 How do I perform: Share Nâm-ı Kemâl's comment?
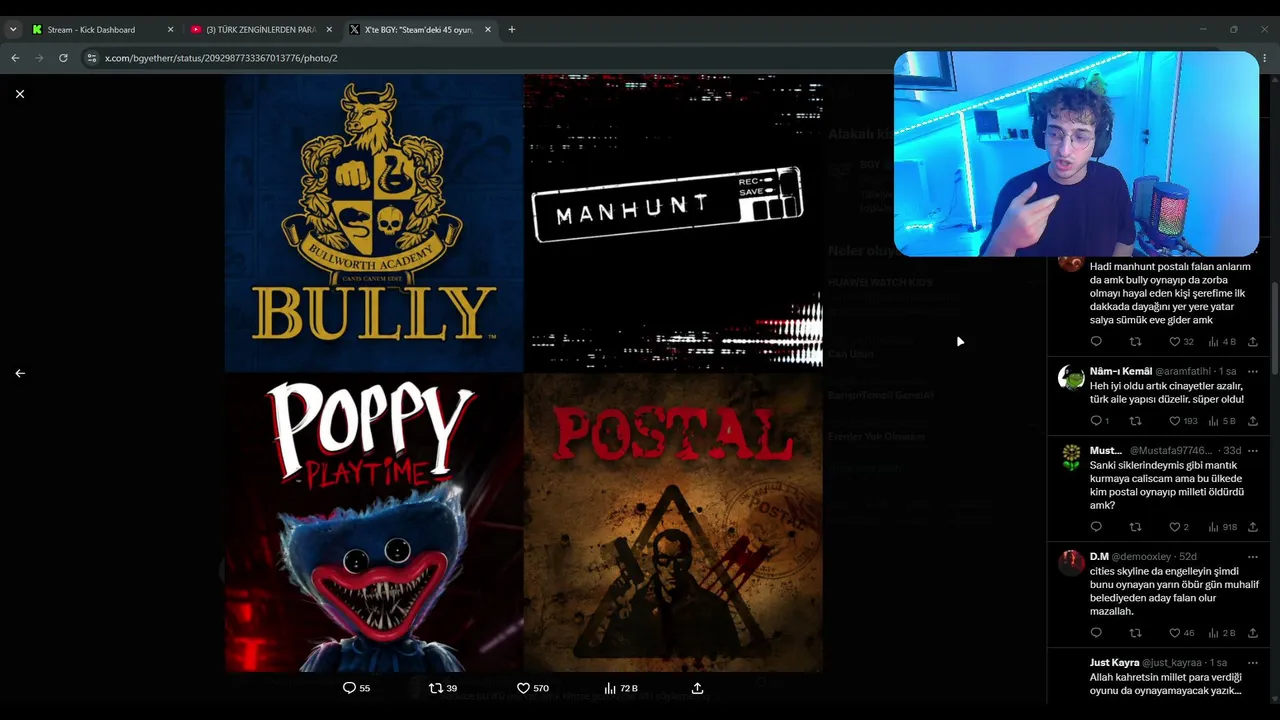pyautogui.click(x=1252, y=421)
